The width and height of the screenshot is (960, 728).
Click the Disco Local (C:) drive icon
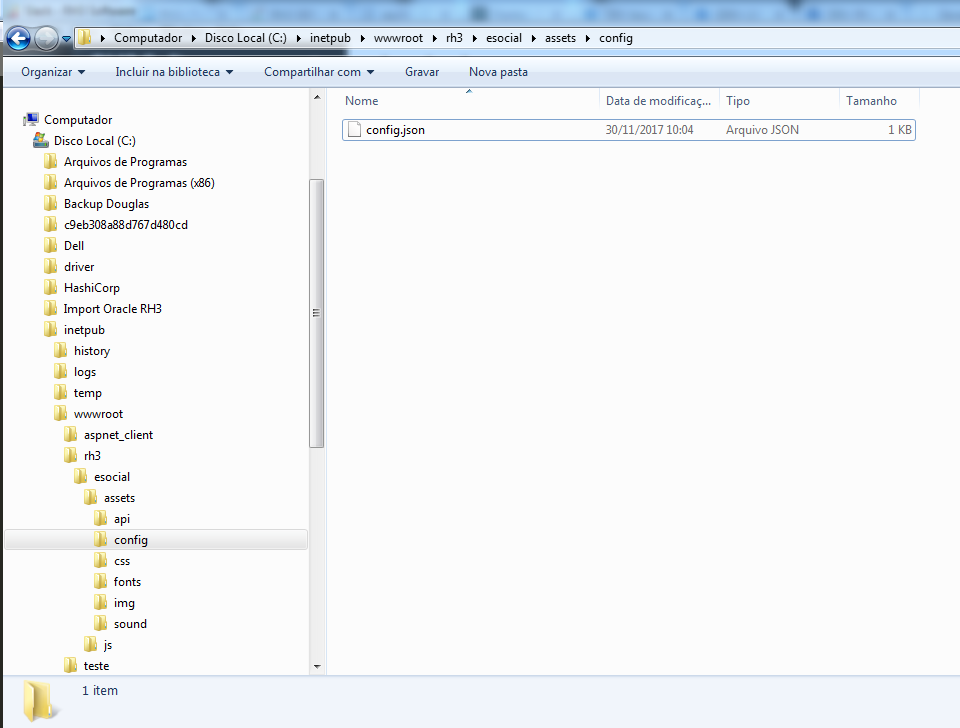tap(41, 141)
